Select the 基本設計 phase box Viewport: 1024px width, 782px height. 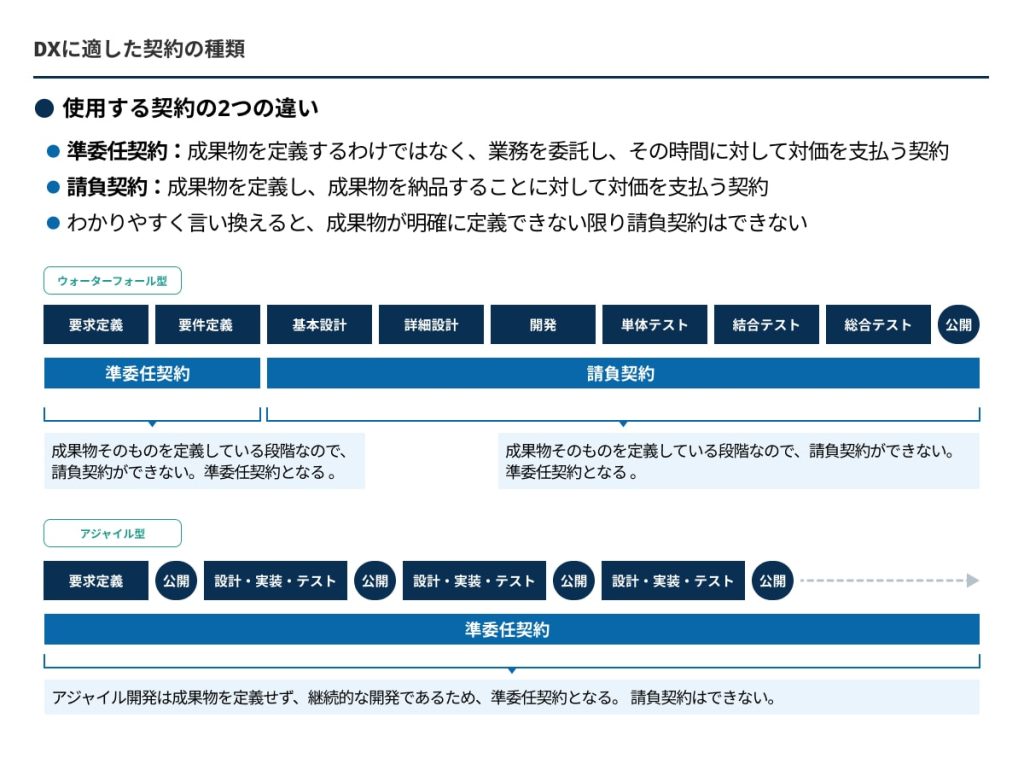point(319,325)
